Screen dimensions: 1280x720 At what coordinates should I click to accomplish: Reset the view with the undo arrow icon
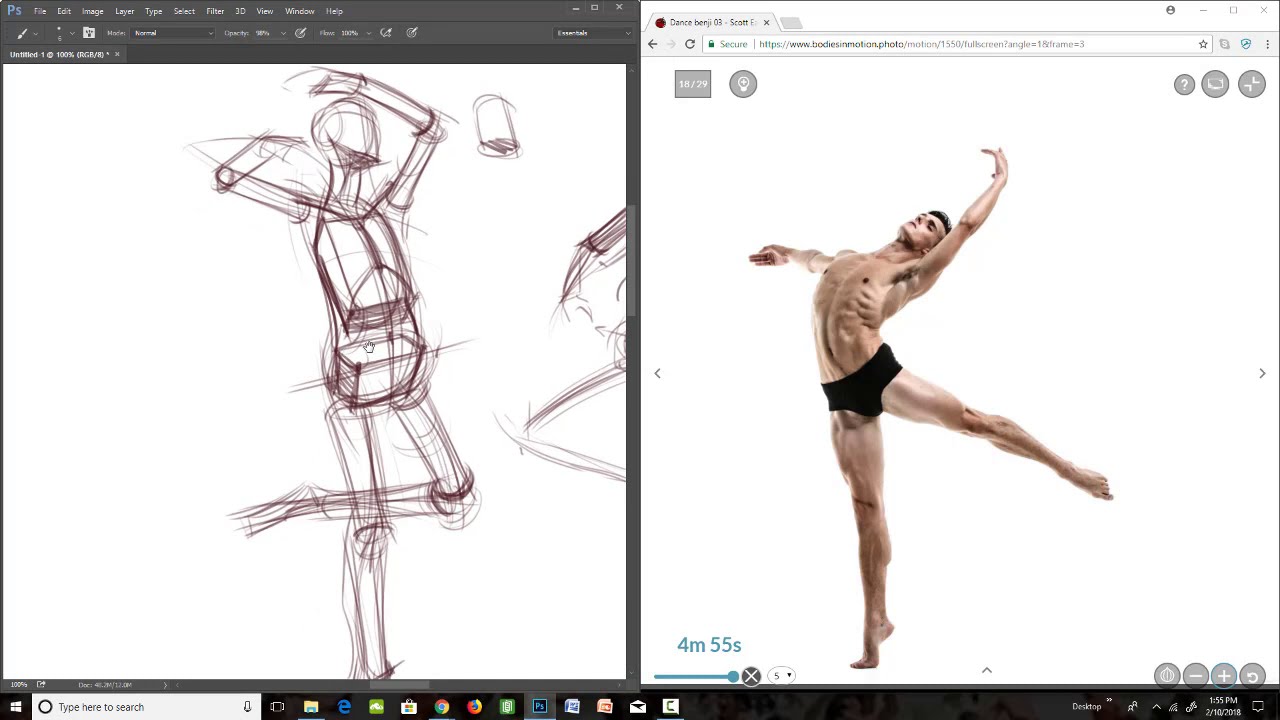click(1252, 676)
